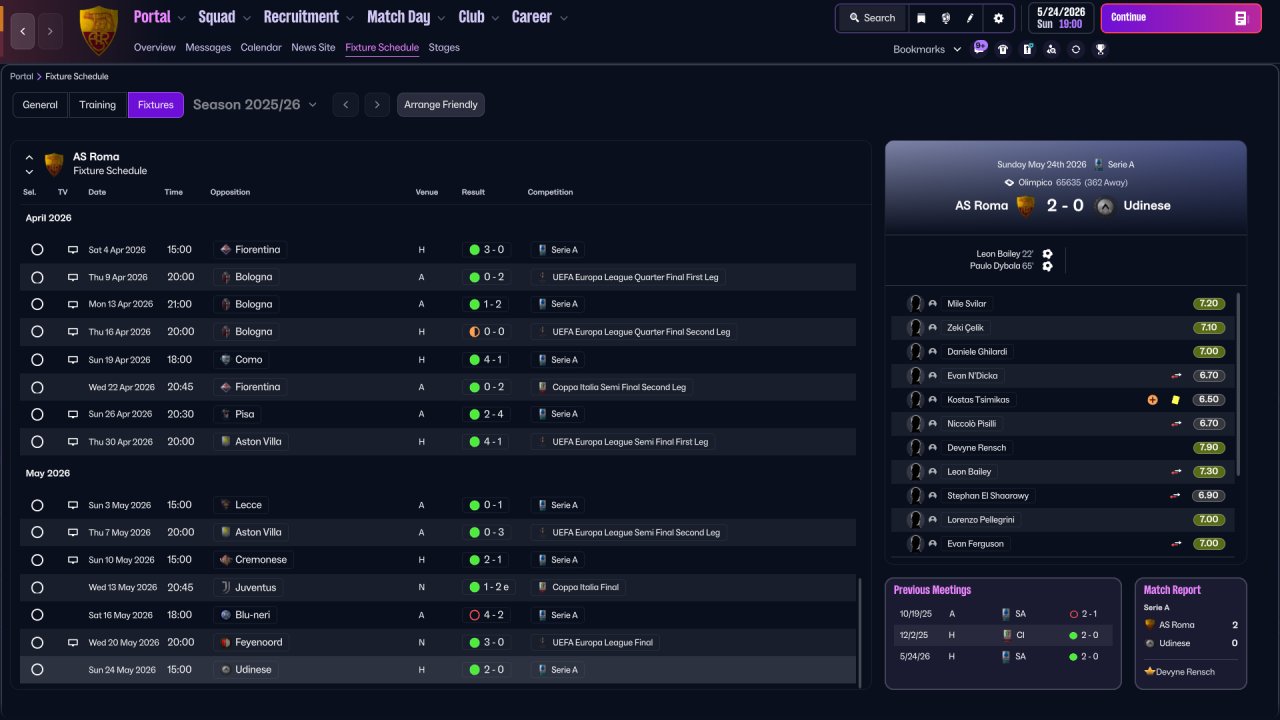
Task: Open the trophy bookmark icon
Action: [x=1100, y=49]
